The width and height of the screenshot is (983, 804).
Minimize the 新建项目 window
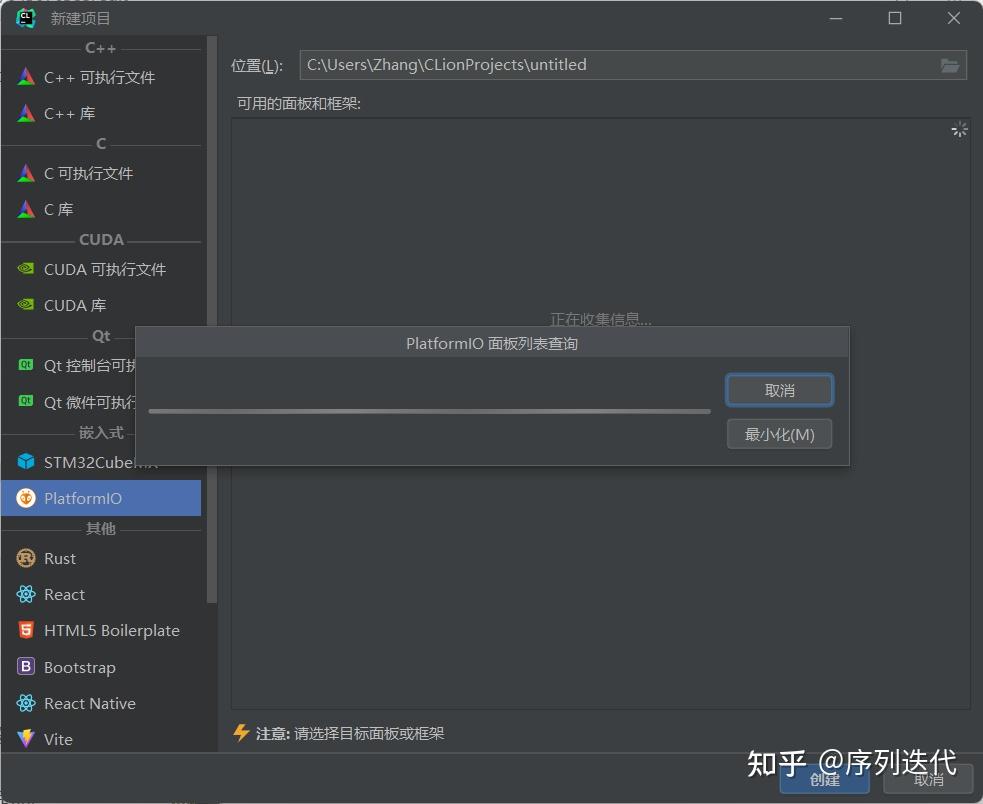click(x=836, y=18)
